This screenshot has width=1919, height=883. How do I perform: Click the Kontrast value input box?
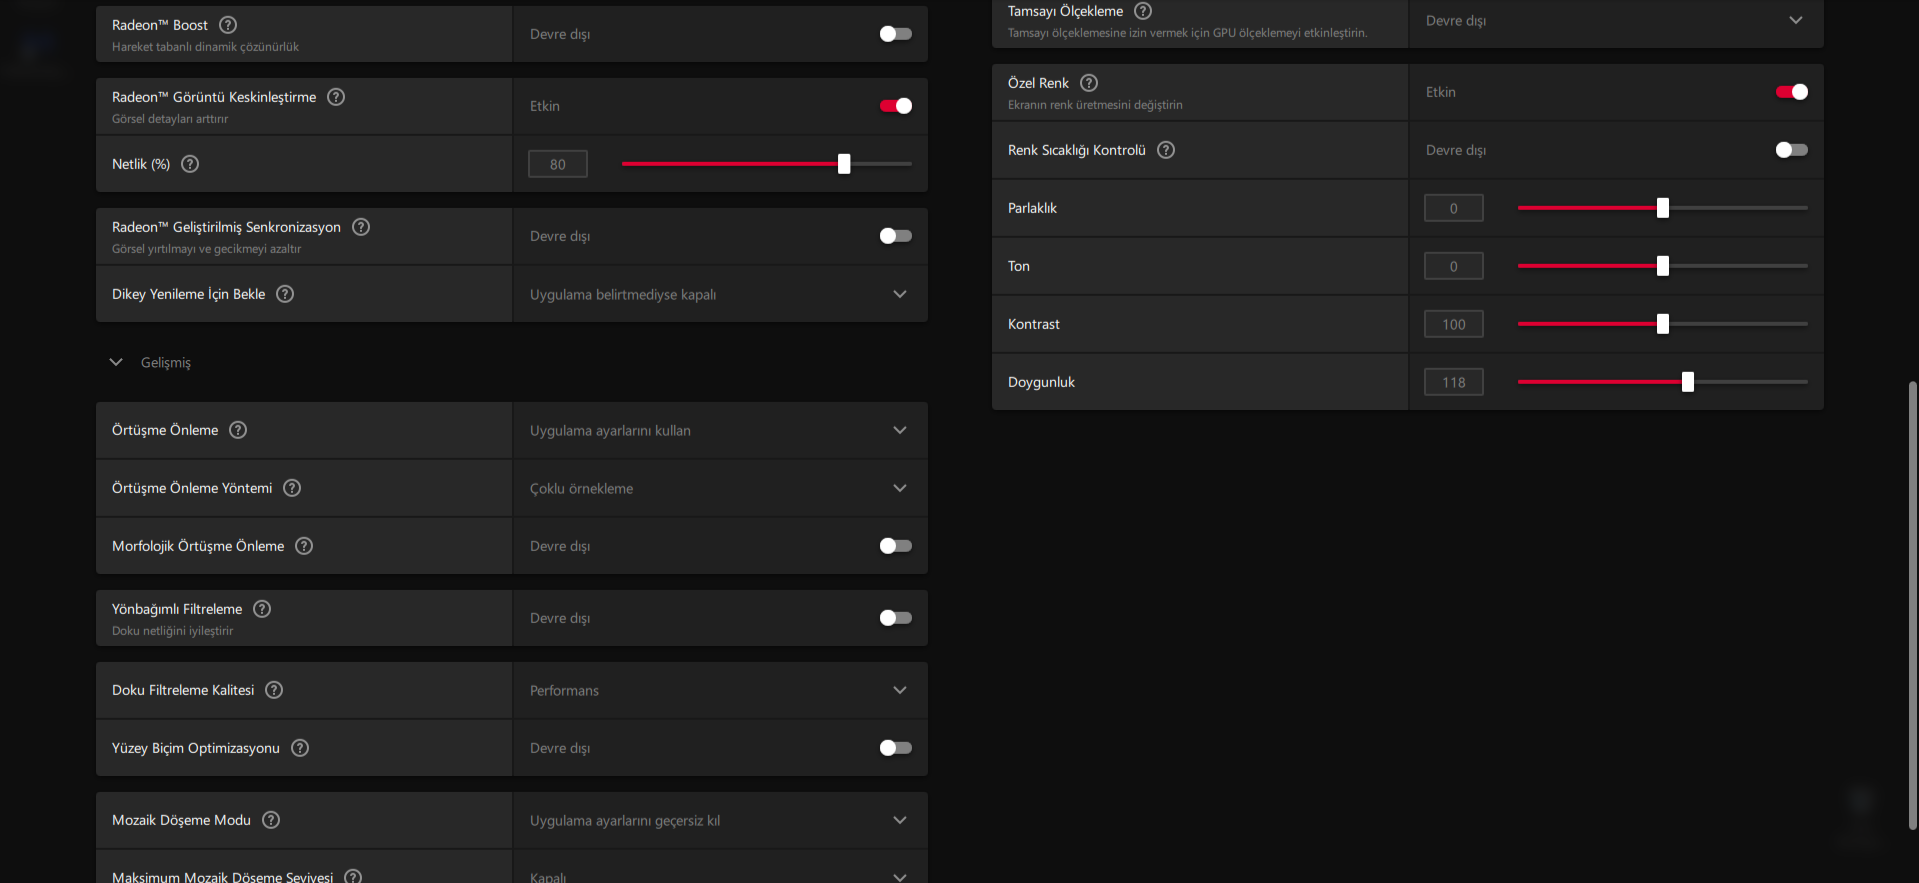1453,324
